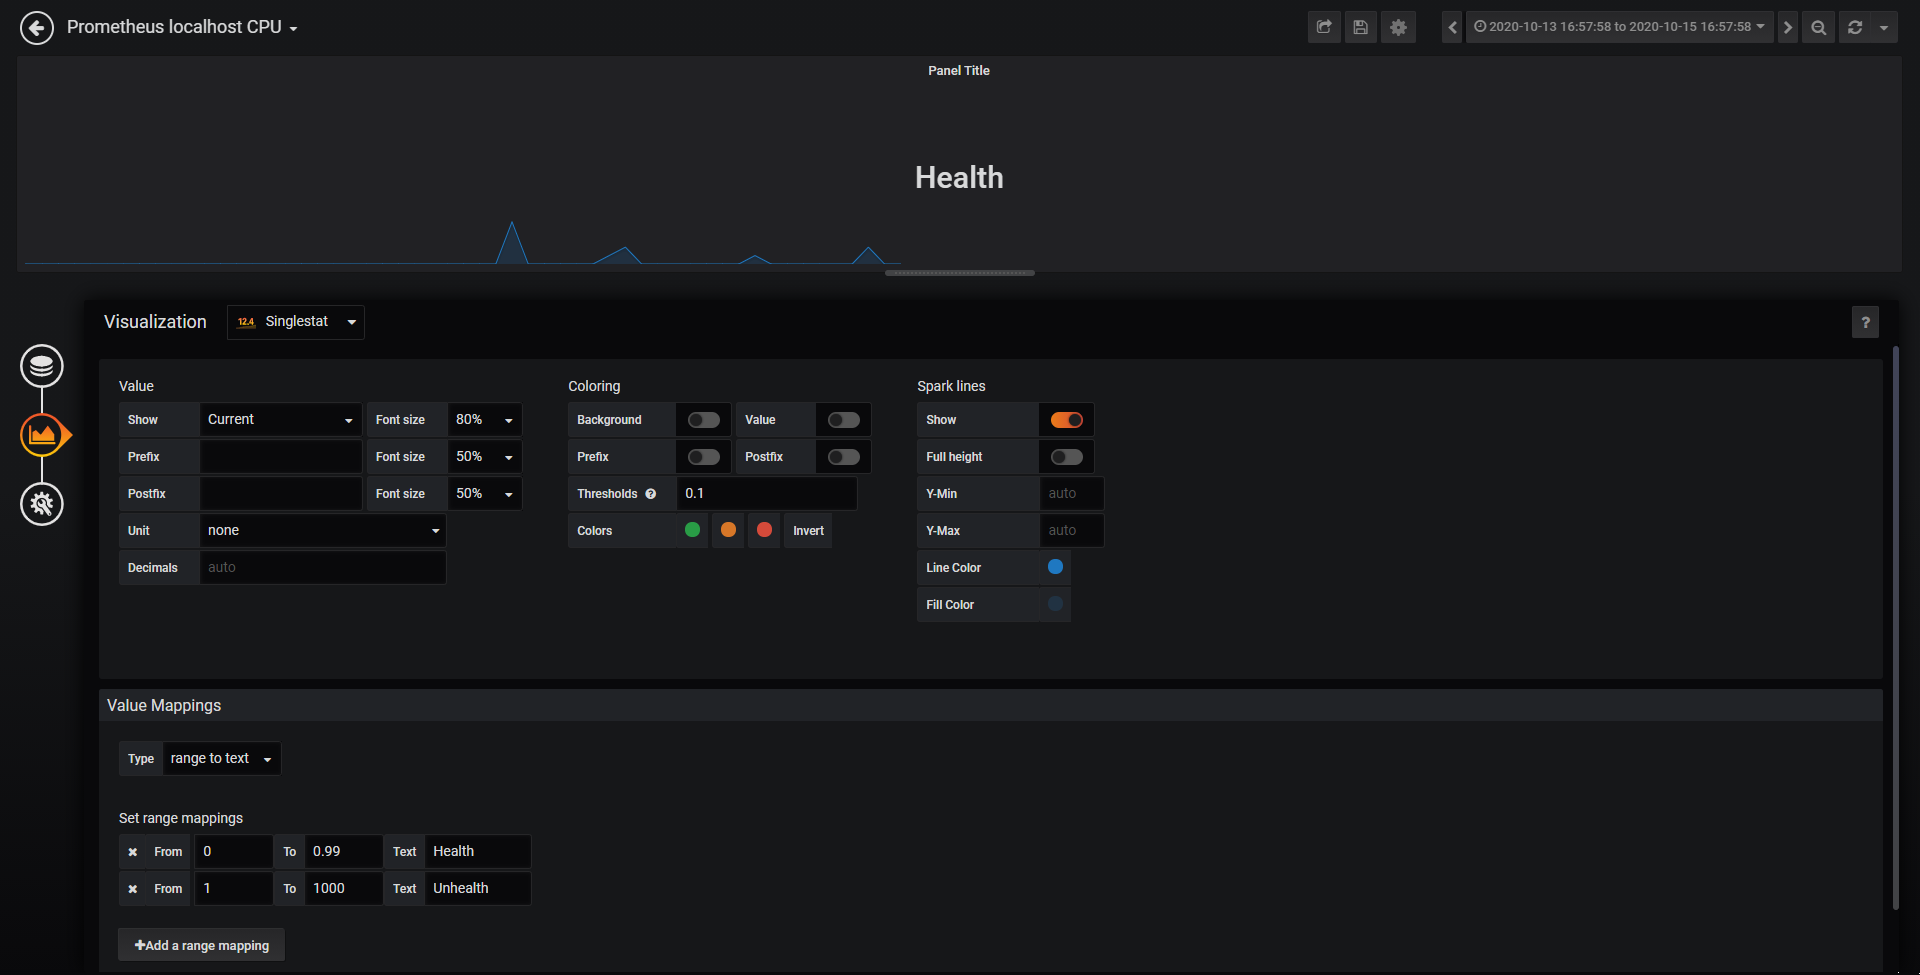The height and width of the screenshot is (975, 1920).
Task: Change sparkline Fill Color swatch
Action: (1055, 604)
